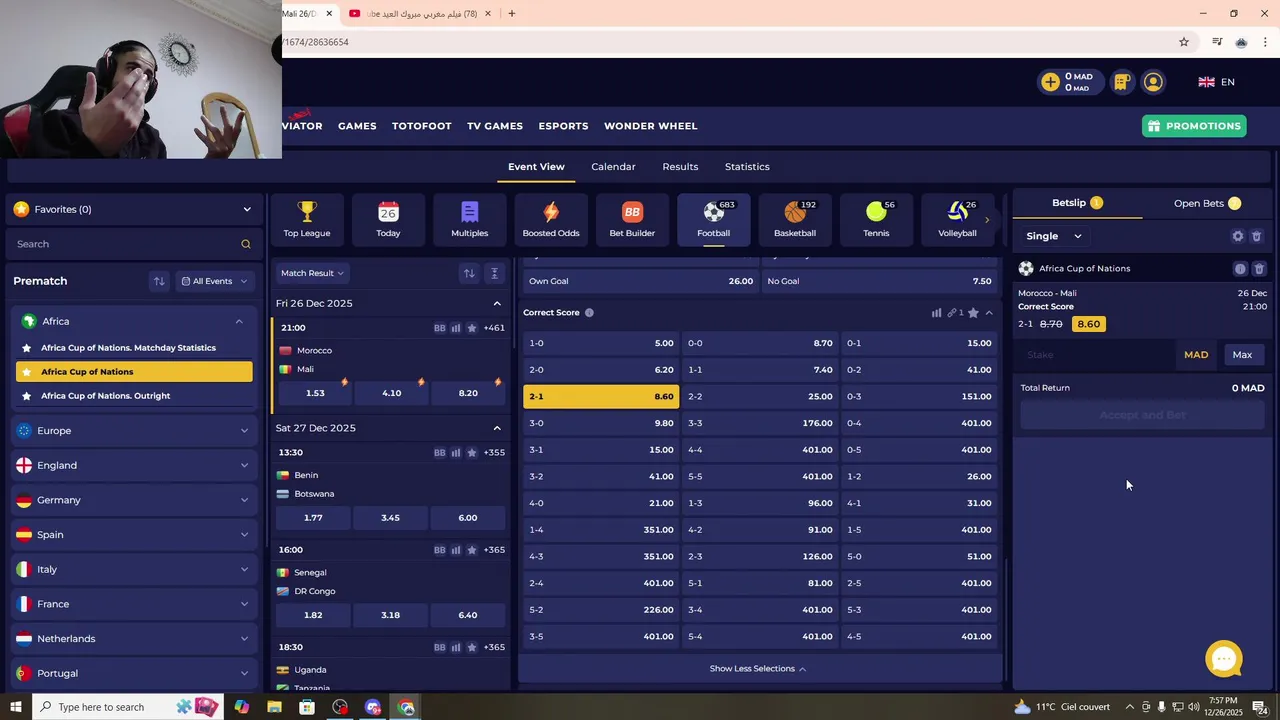Collapse Sat 27 Dec 2025 group
The image size is (1280, 720).
click(x=497, y=428)
